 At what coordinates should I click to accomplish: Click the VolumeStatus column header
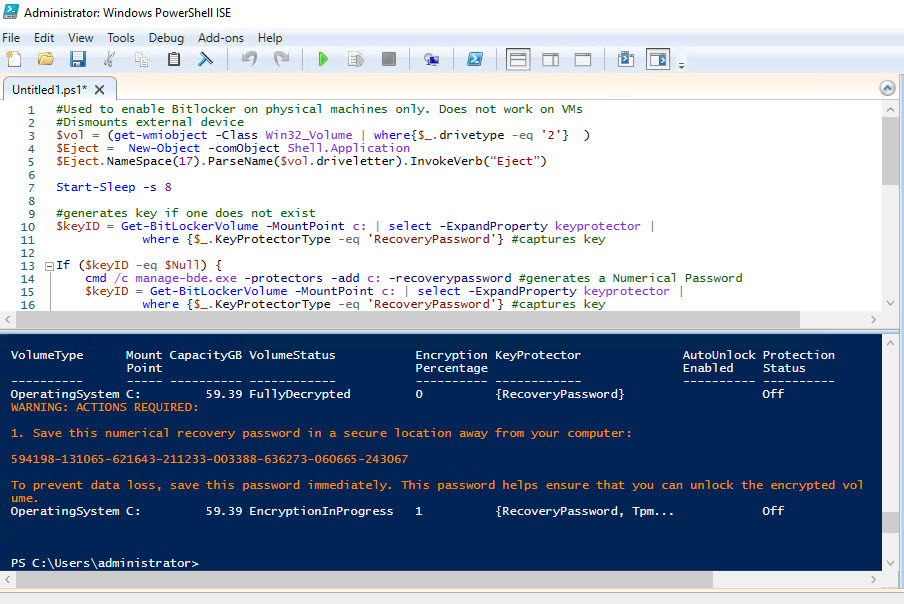(x=292, y=355)
